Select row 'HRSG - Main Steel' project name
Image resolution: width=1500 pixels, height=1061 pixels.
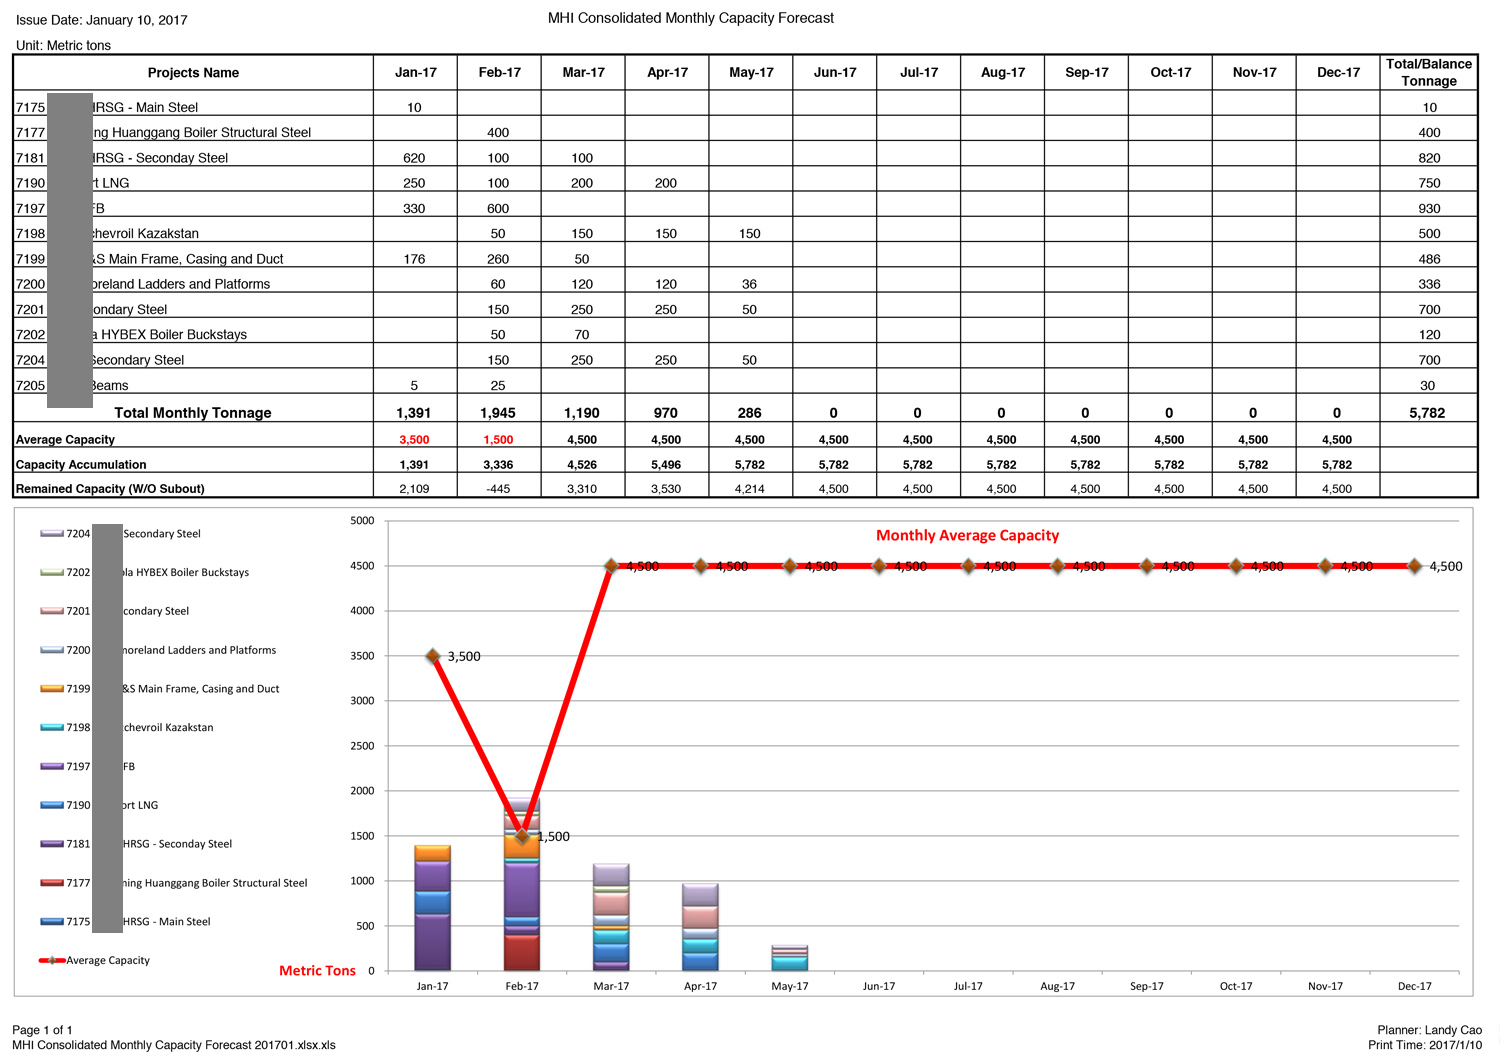(145, 108)
